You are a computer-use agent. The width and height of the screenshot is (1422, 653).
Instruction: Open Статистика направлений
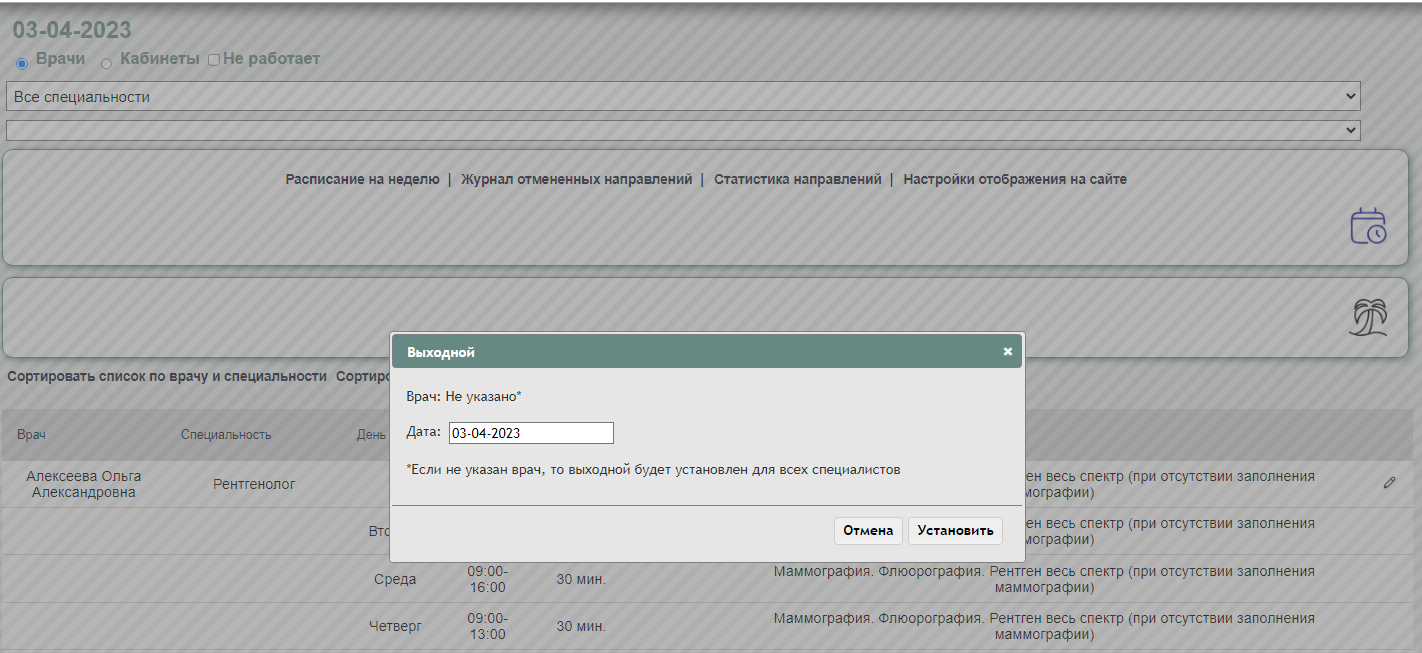[797, 180]
